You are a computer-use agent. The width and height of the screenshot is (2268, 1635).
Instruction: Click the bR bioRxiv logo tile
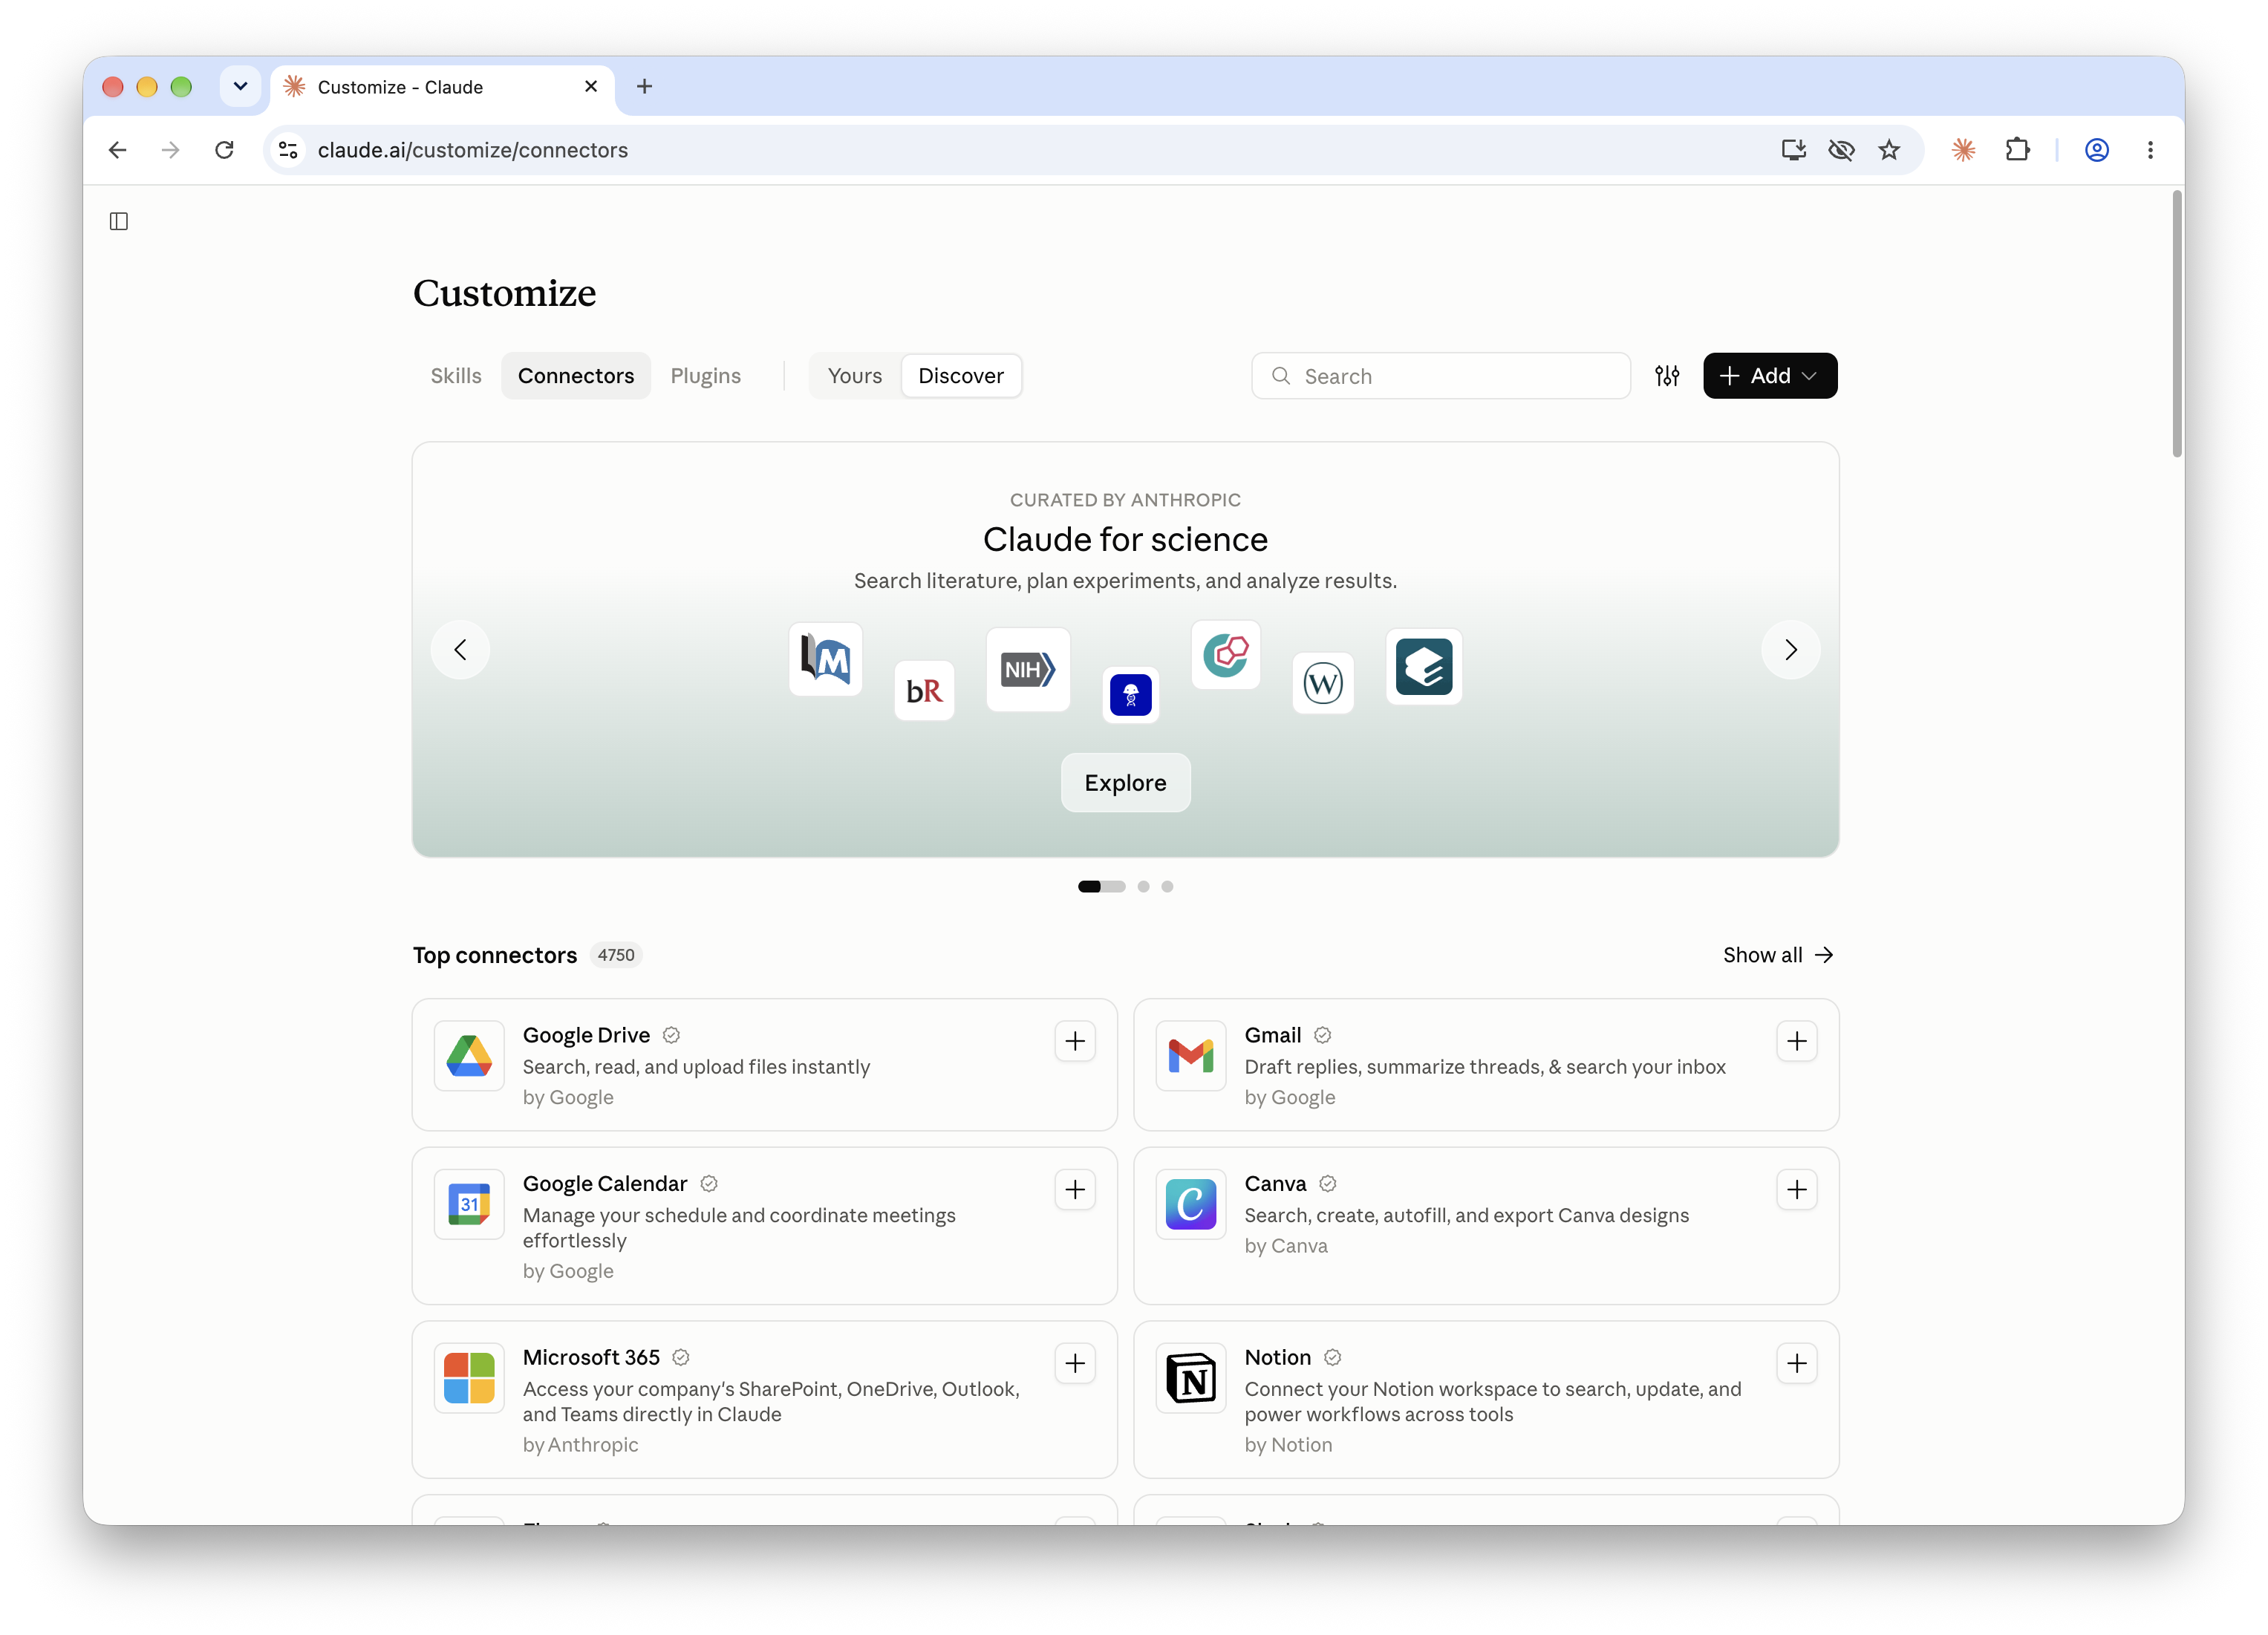[x=924, y=691]
